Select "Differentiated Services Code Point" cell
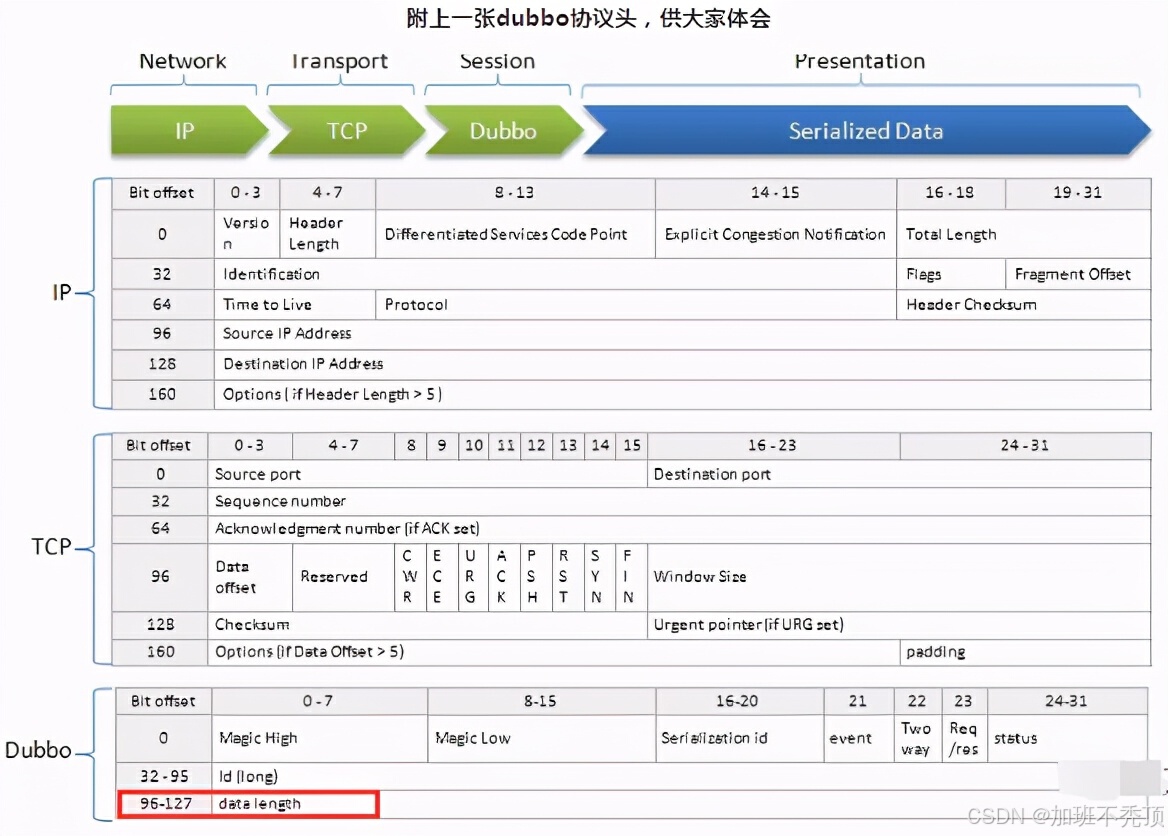1168x836 pixels. [515, 234]
